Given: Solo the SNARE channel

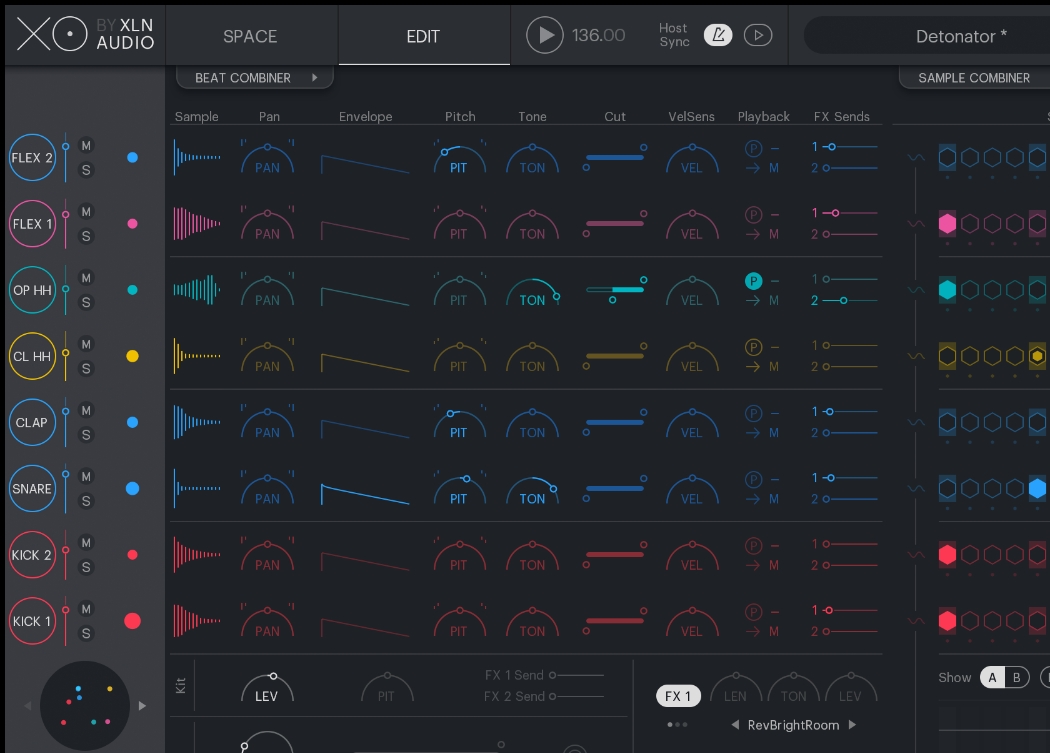Looking at the screenshot, I should 86,501.
